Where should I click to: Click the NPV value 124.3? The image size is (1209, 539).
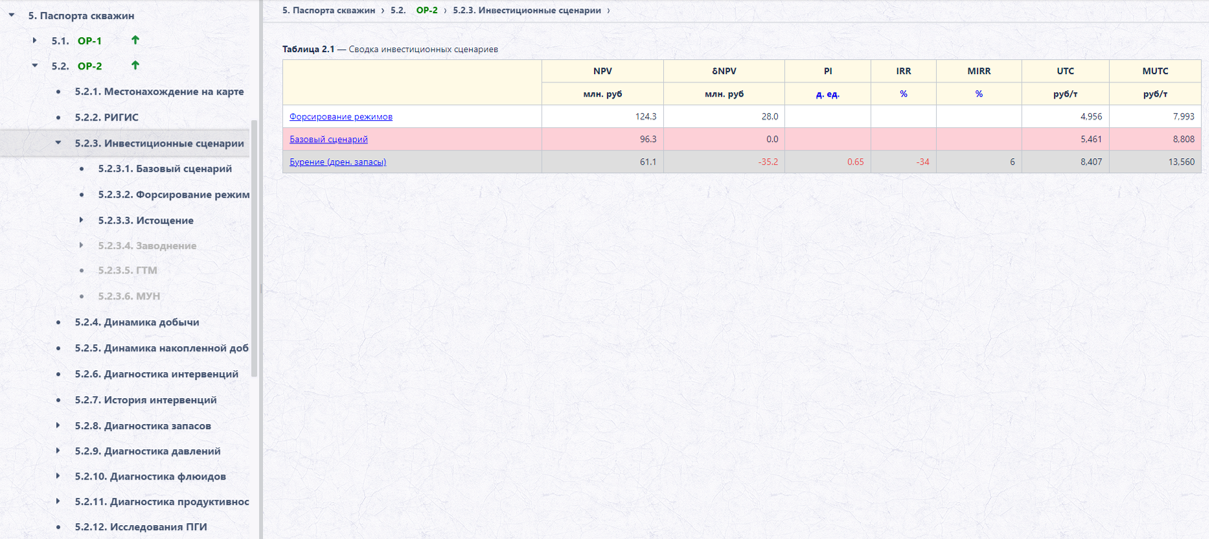pyautogui.click(x=645, y=117)
